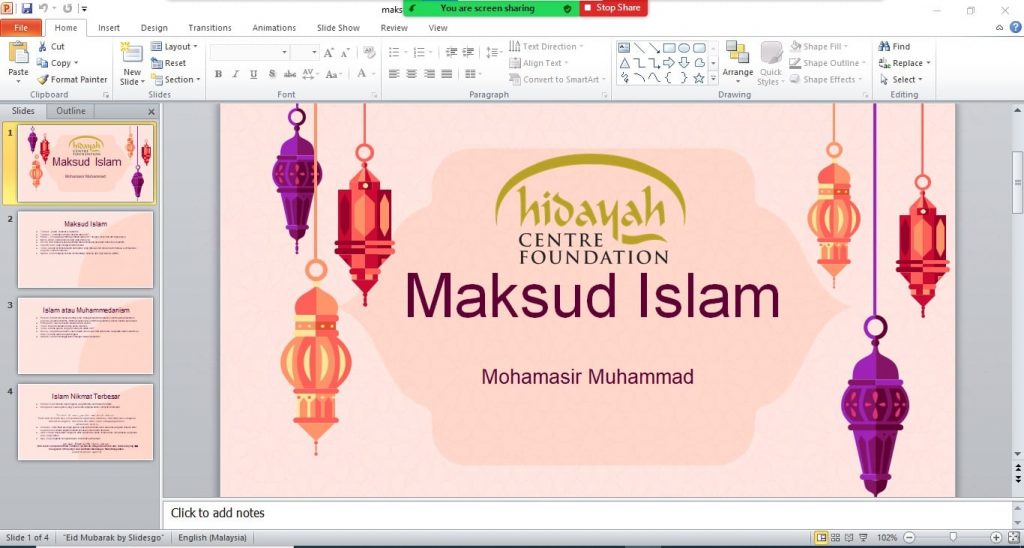Reset the slide with the Reset button
The width and height of the screenshot is (1024, 548).
pos(168,63)
